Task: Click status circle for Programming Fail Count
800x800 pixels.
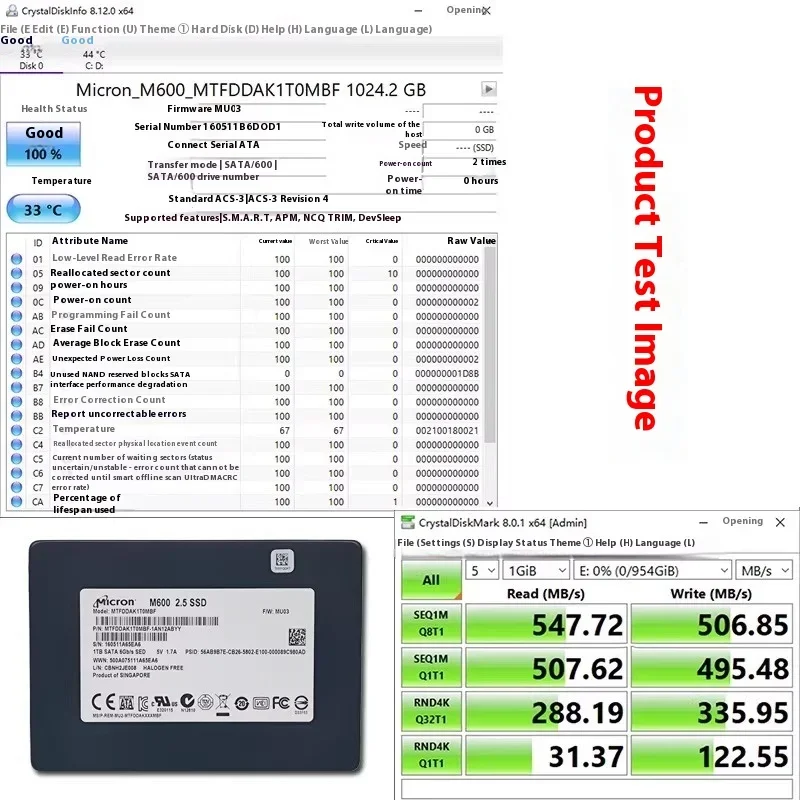Action: coord(16,316)
